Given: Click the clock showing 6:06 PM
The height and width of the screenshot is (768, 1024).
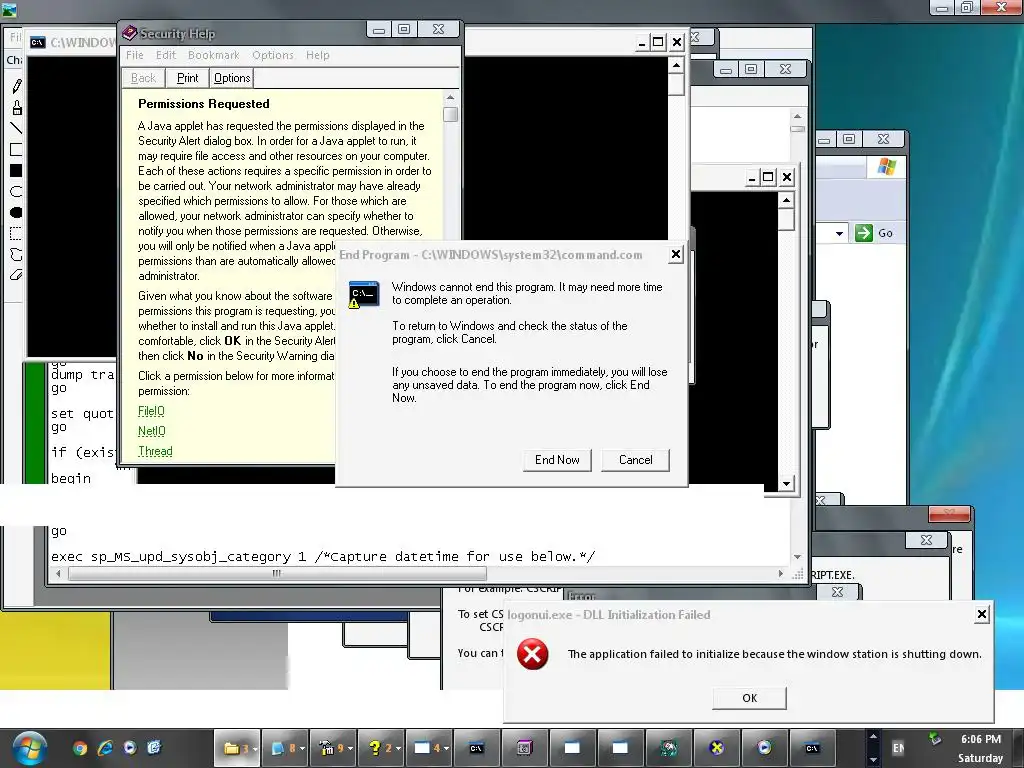Looking at the screenshot, I should (x=980, y=739).
